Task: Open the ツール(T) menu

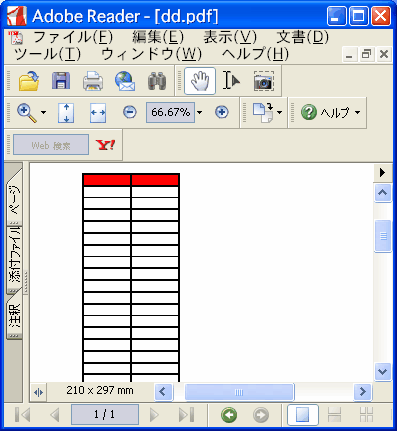Action: (x=48, y=54)
